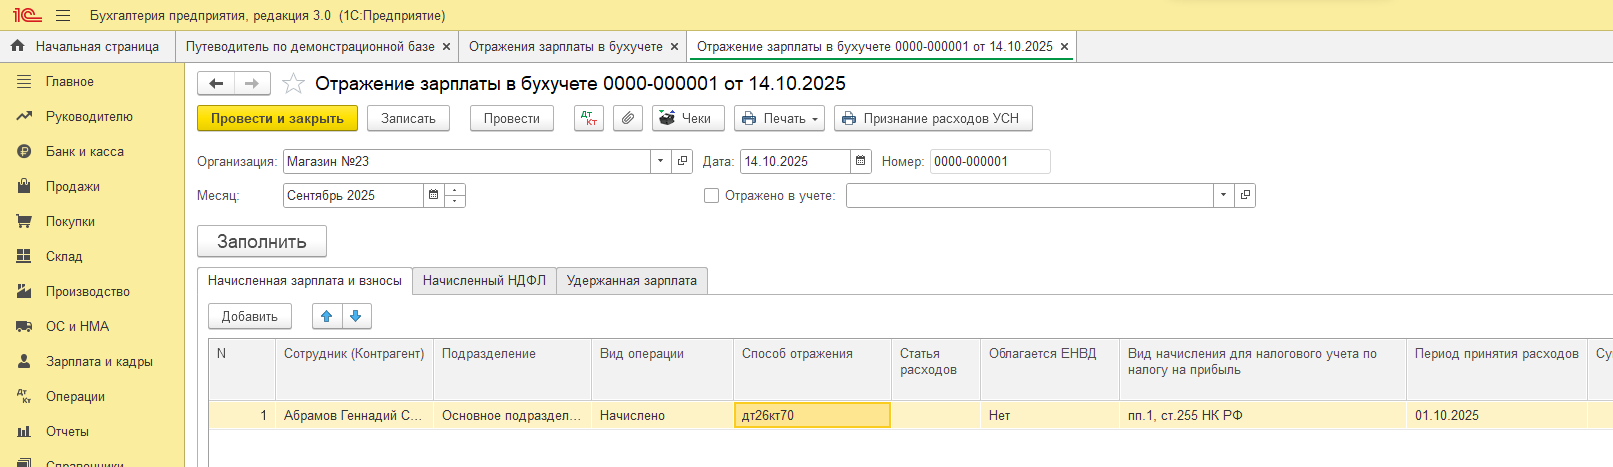Expand the Отражено в учете dropdown
This screenshot has width=1613, height=467.
tap(1223, 196)
